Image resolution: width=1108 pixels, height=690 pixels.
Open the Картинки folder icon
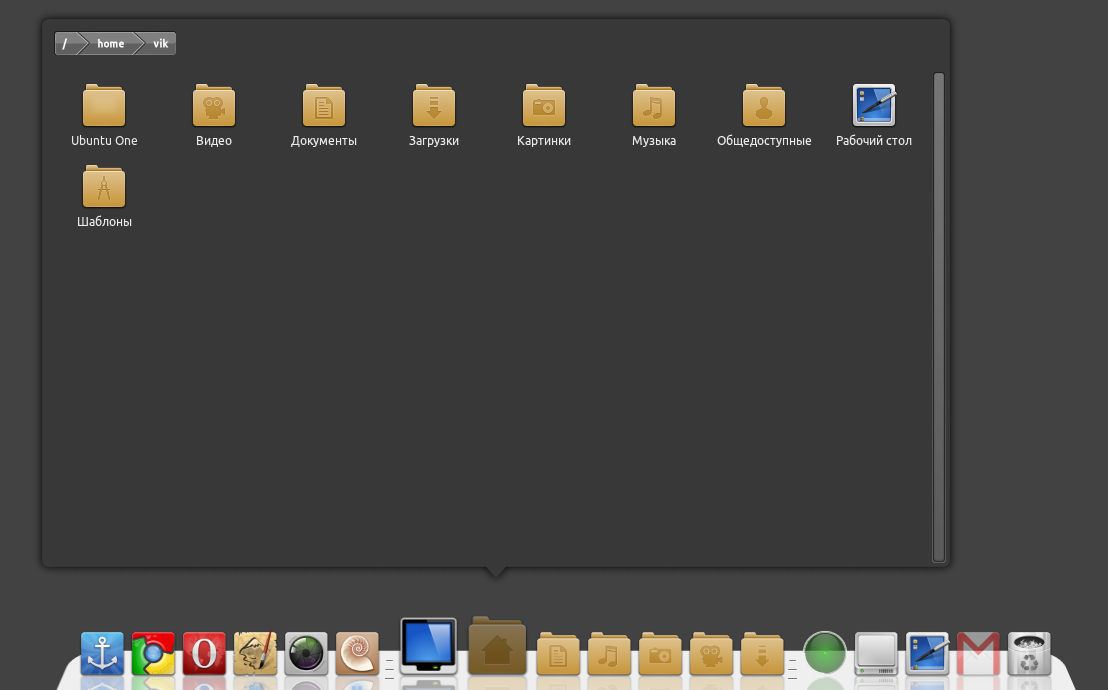click(544, 105)
